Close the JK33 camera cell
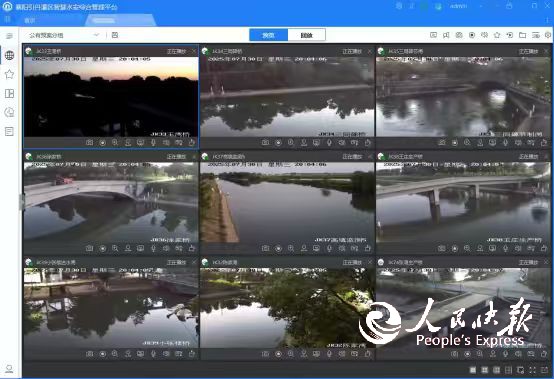The width and height of the screenshot is (554, 379). pos(194,52)
